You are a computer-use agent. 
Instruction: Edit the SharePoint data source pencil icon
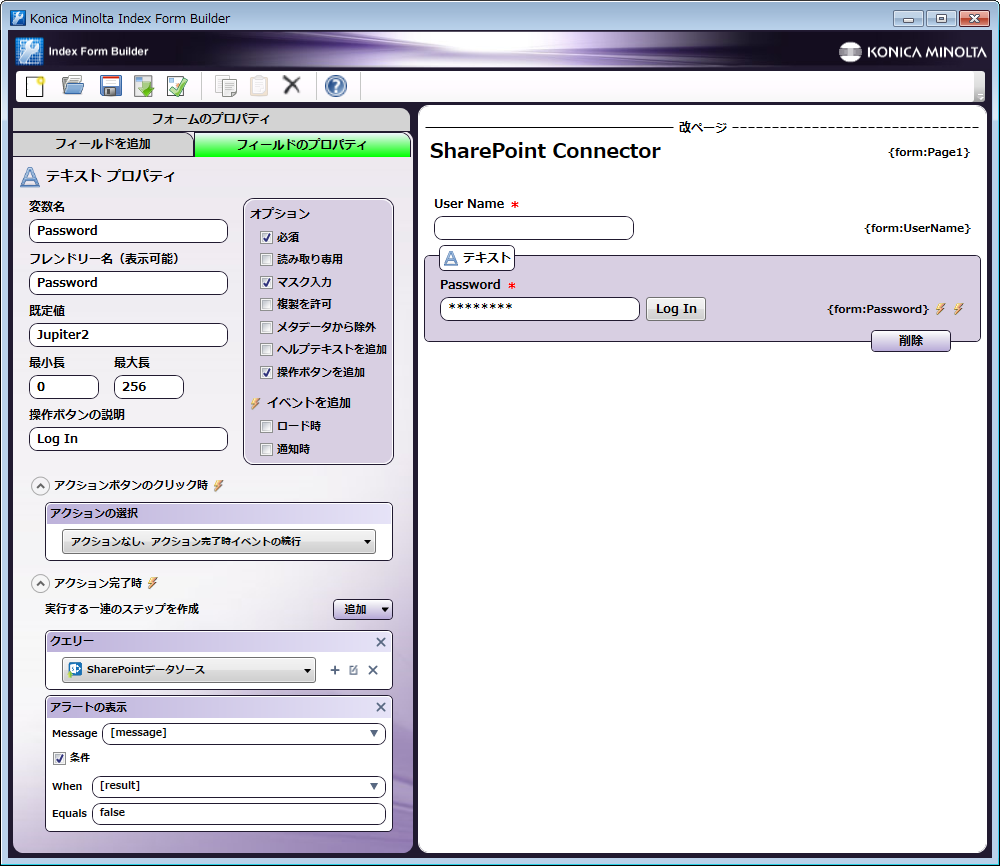[354, 670]
